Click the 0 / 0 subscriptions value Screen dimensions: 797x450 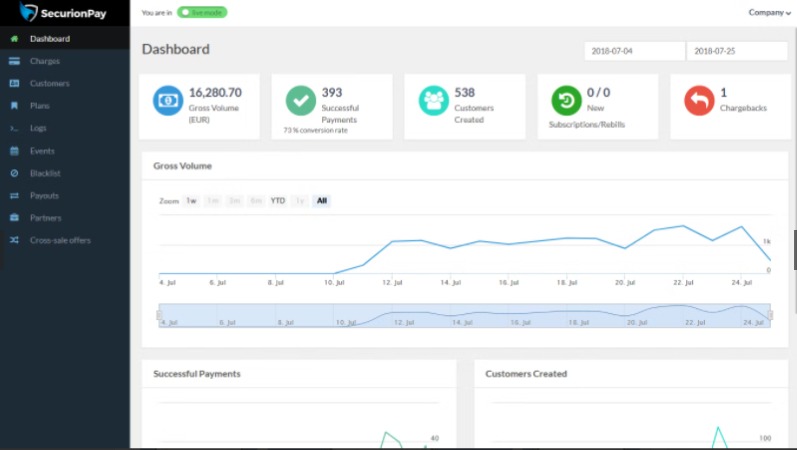tap(598, 93)
